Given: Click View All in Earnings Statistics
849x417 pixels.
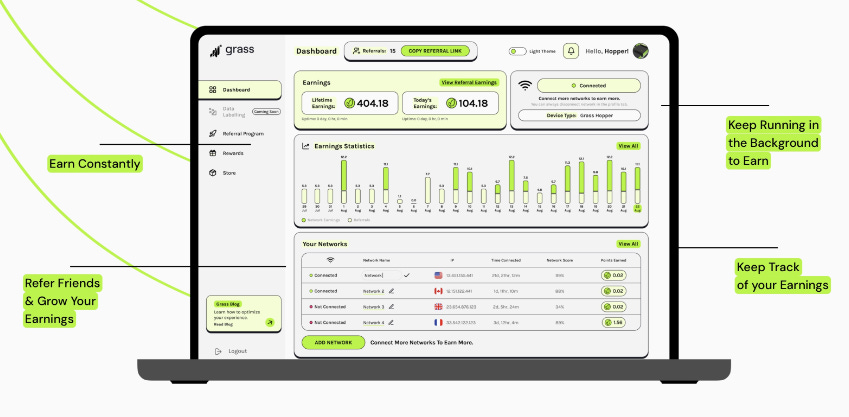Looking at the screenshot, I should (628, 146).
